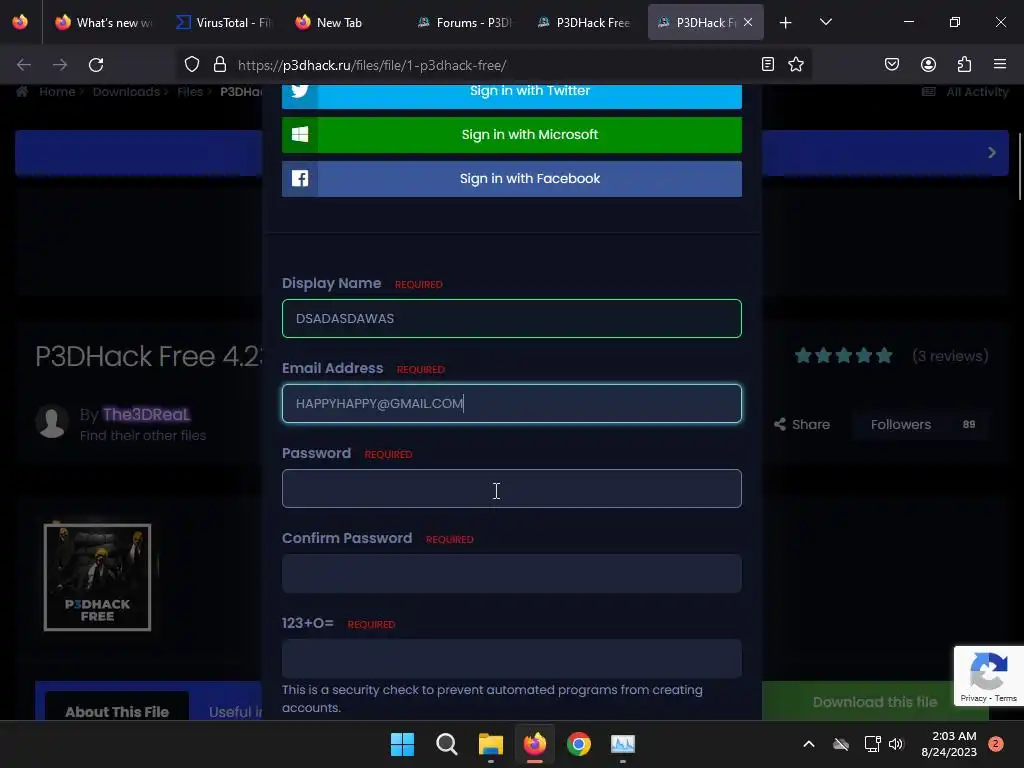Close the active P3DHack tab
Image resolution: width=1024 pixels, height=768 pixels.
pyautogui.click(x=748, y=22)
